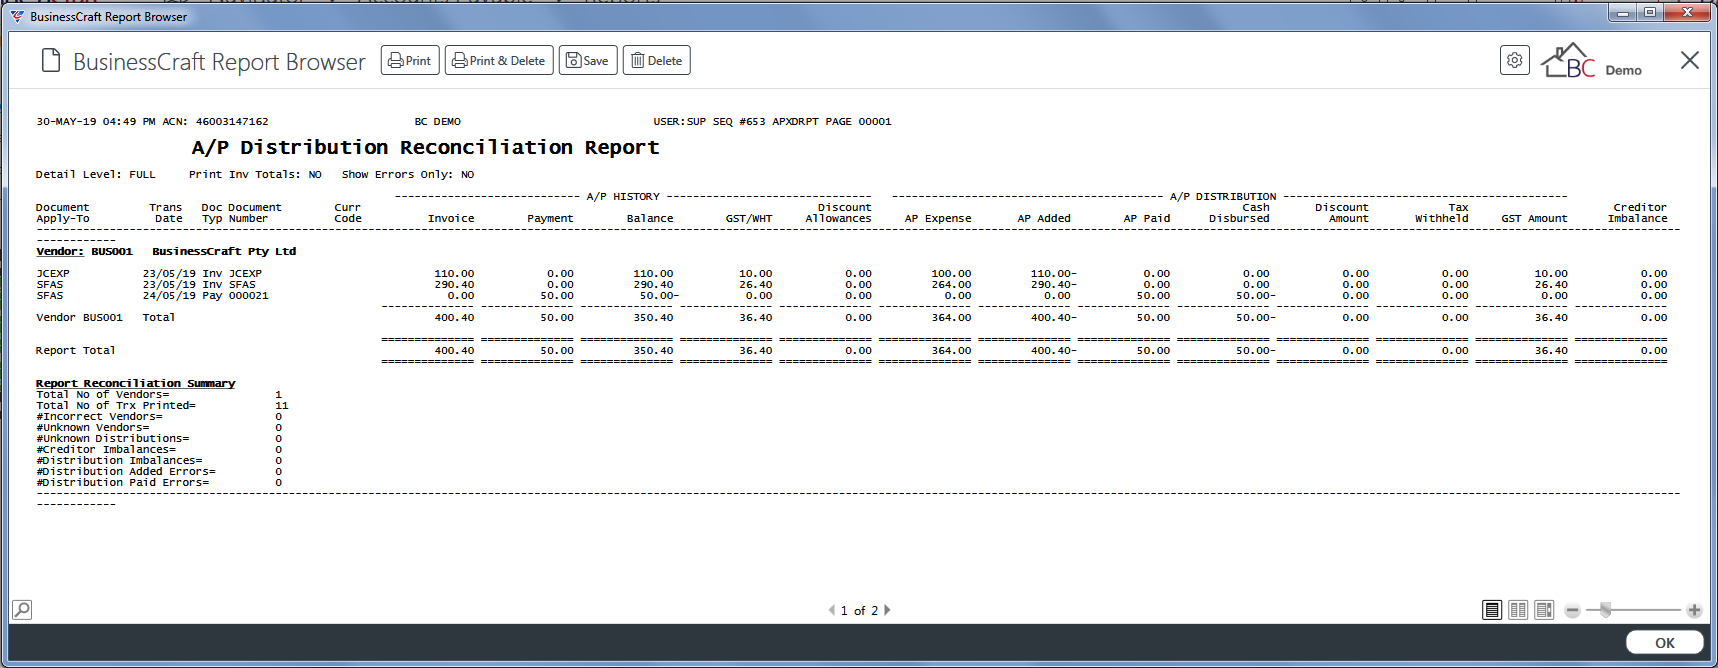
Task: Switch to page view with thumbnail panel
Action: click(1544, 610)
